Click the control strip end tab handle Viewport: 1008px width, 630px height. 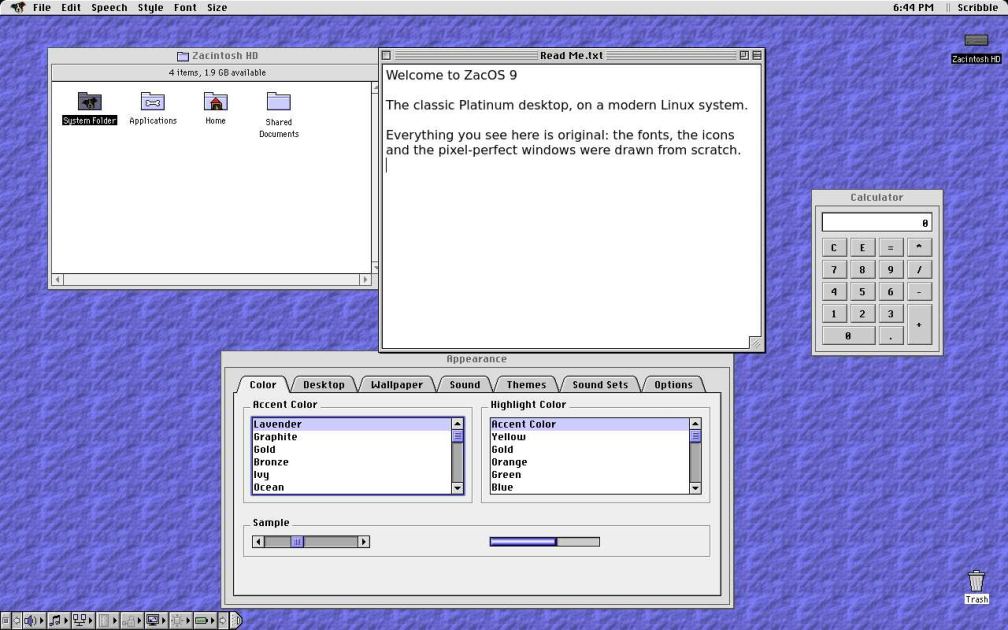(x=236, y=620)
